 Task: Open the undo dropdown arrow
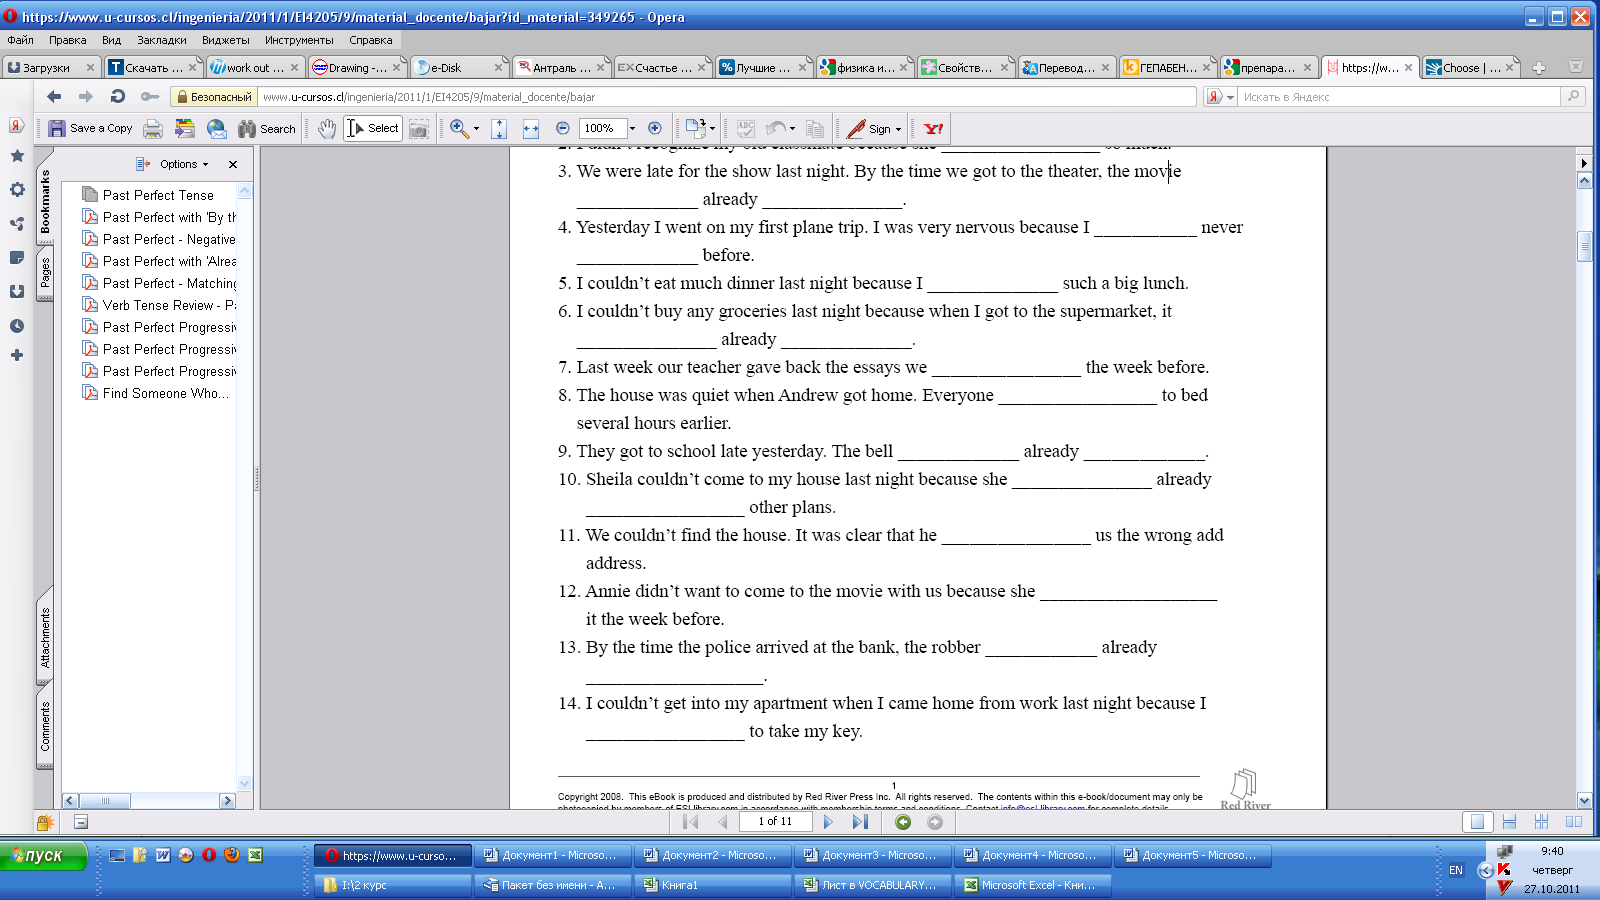pos(792,129)
